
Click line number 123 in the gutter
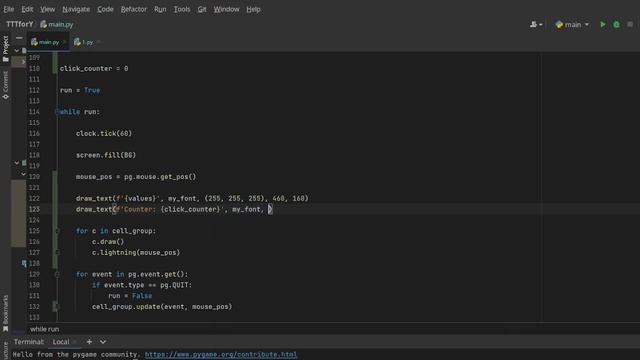tap(34, 209)
